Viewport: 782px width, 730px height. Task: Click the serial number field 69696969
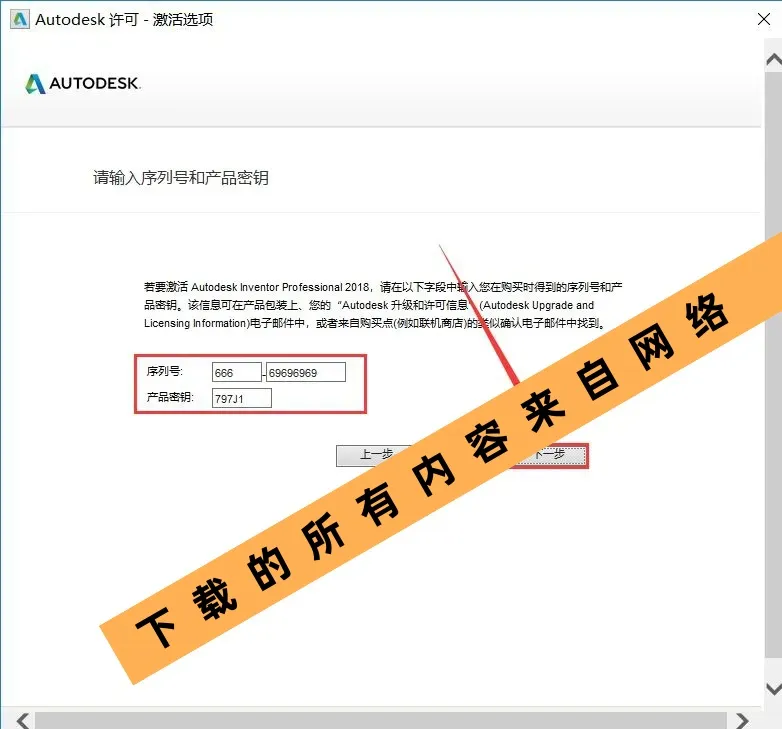point(306,372)
